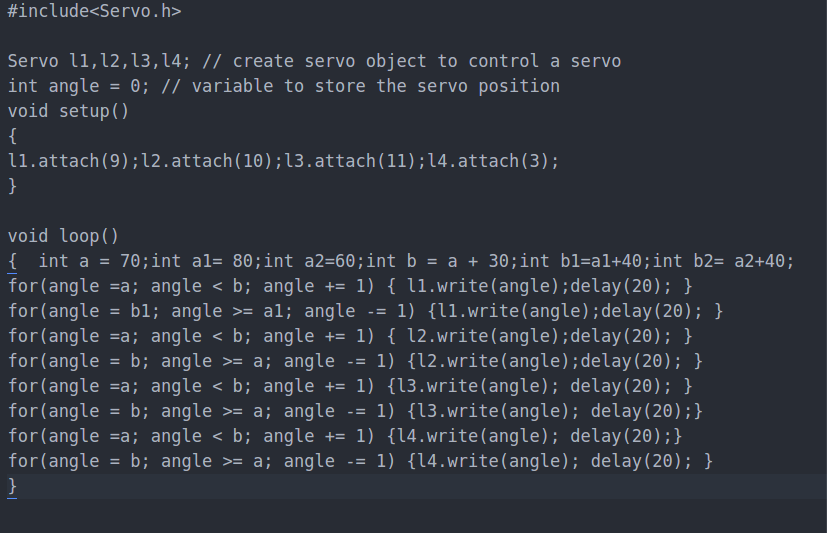The height and width of the screenshot is (533, 827).
Task: Click the word setup in void setup()
Action: click(84, 111)
